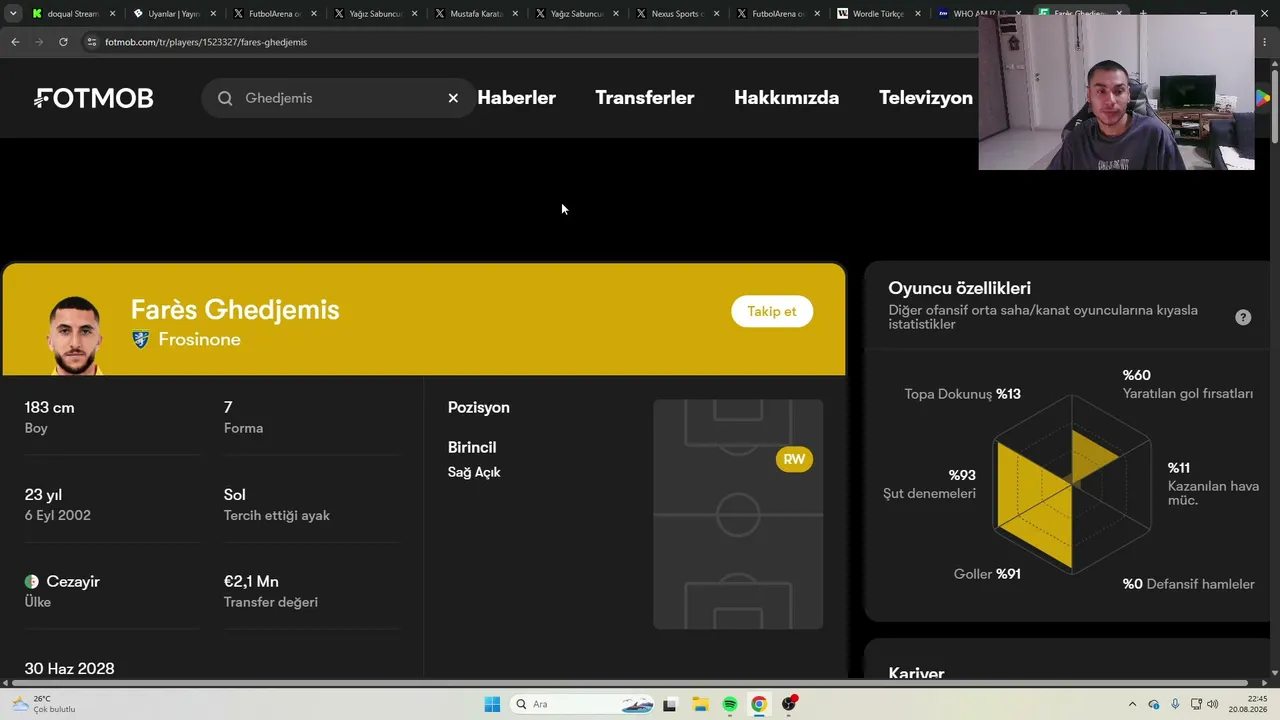Switch to the doqual Stream tab
Image resolution: width=1280 pixels, height=720 pixels.
tap(72, 14)
